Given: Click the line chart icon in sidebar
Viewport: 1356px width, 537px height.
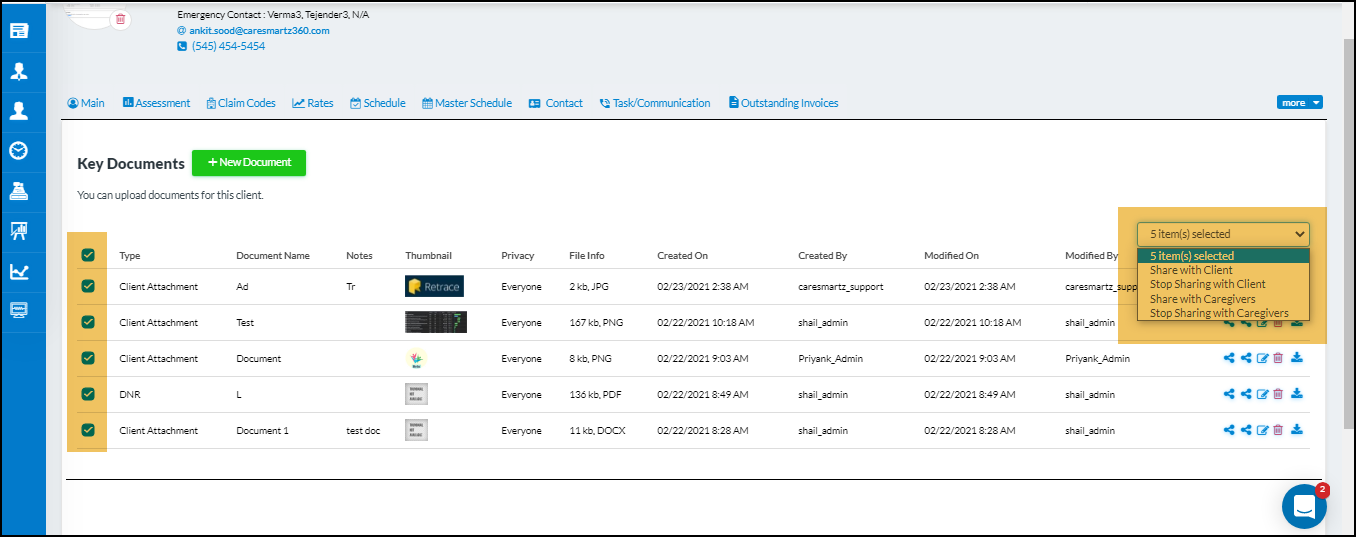Looking at the screenshot, I should 18,271.
